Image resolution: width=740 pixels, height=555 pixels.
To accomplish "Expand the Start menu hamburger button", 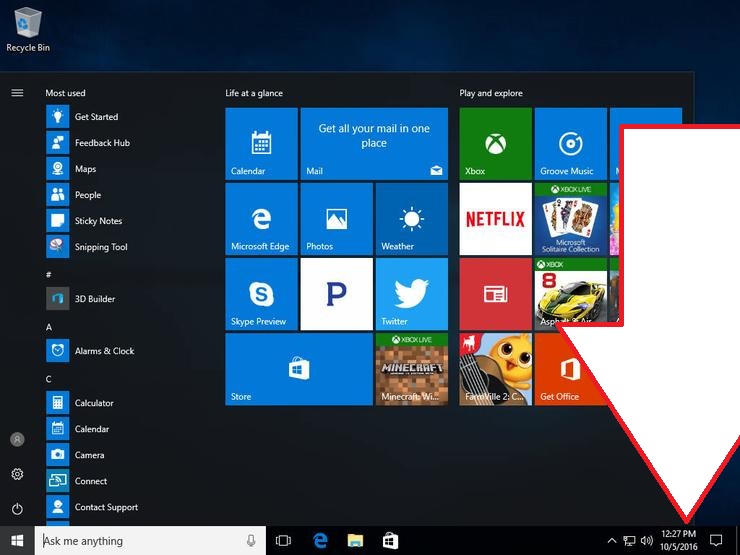I will [17, 92].
